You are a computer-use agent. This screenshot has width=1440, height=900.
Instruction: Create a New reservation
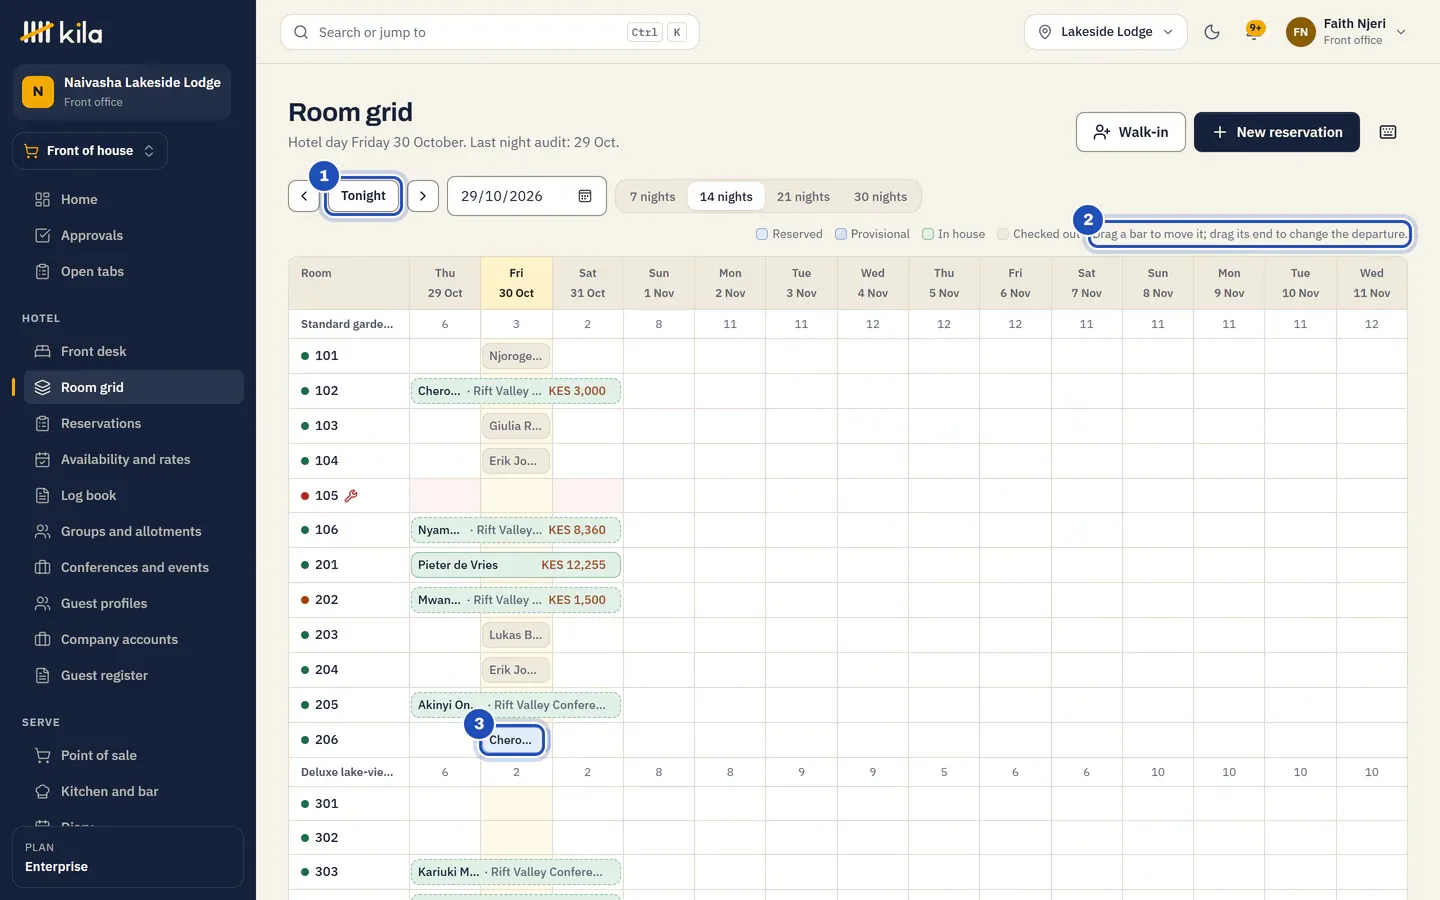[x=1277, y=132]
